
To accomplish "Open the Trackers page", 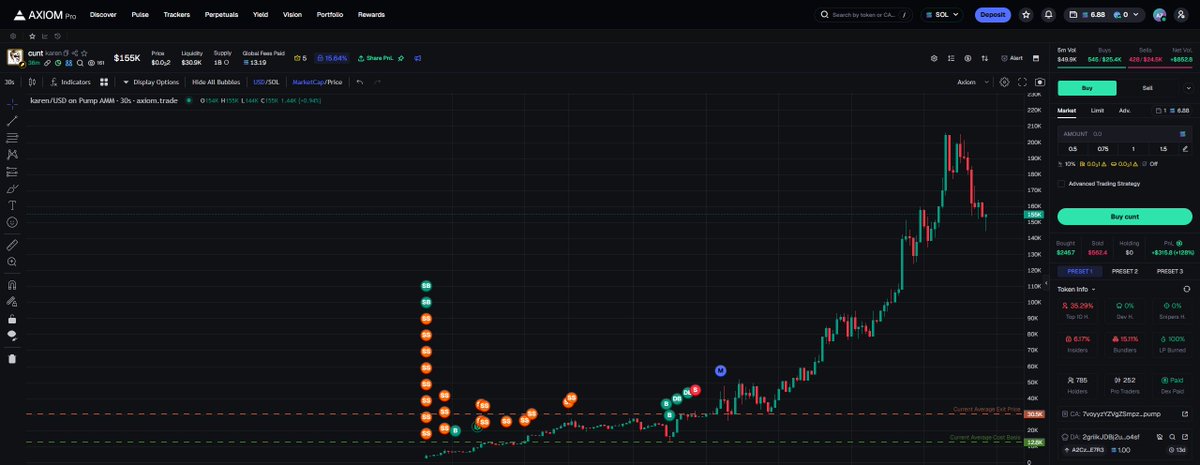I will (x=177, y=15).
